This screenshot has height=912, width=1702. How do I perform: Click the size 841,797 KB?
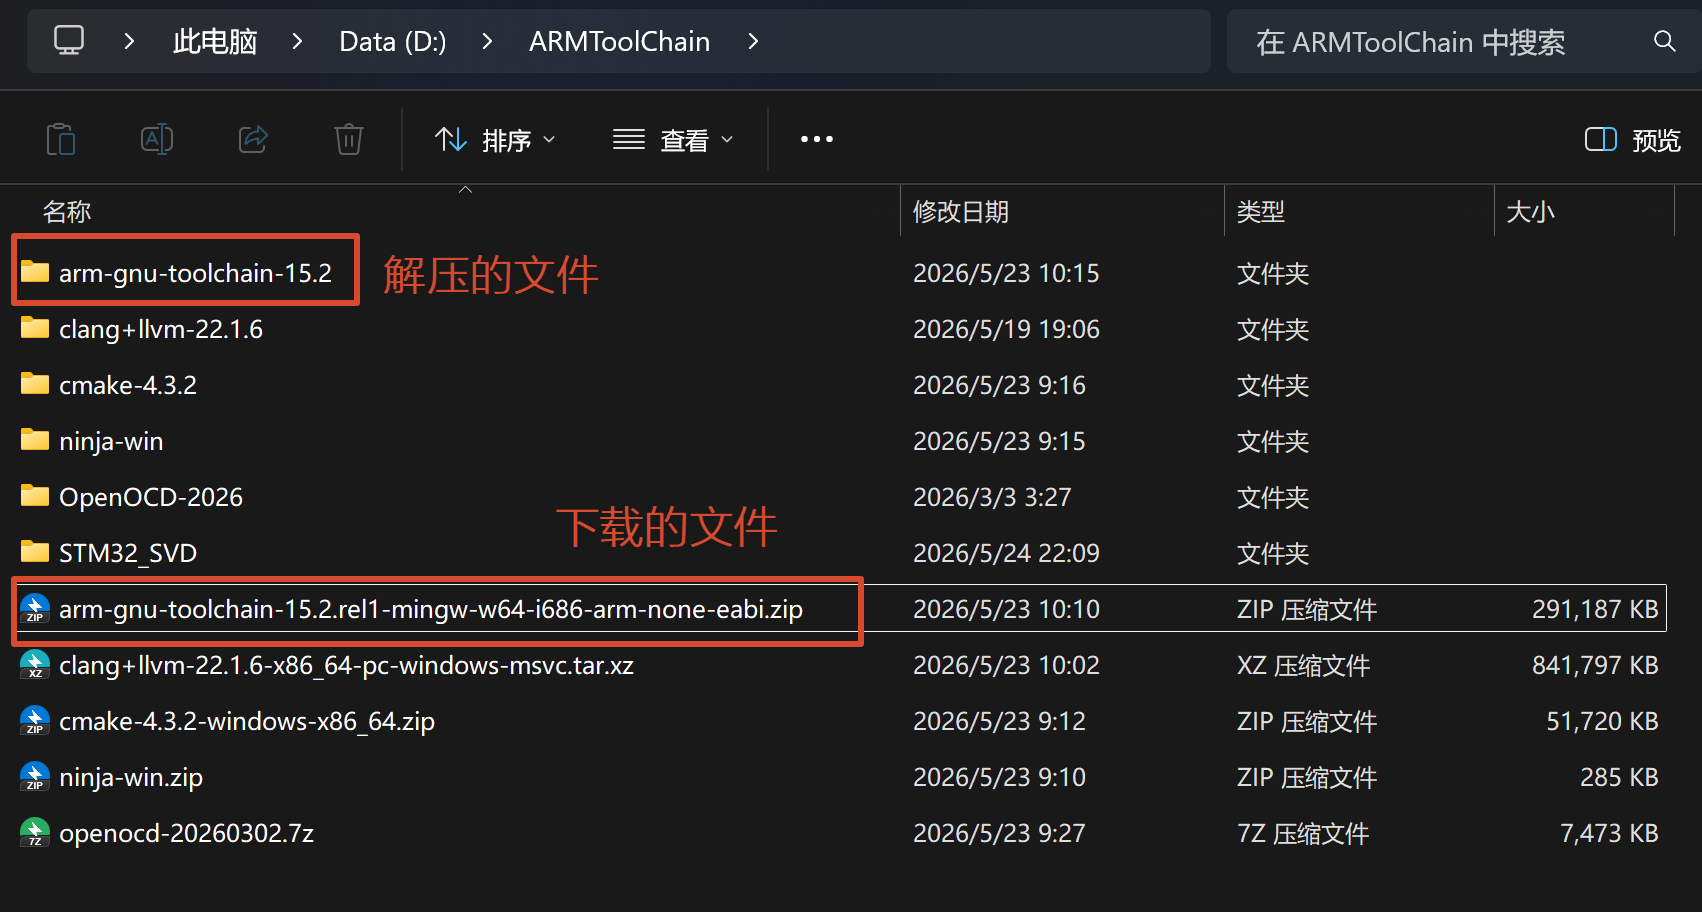coord(1595,665)
